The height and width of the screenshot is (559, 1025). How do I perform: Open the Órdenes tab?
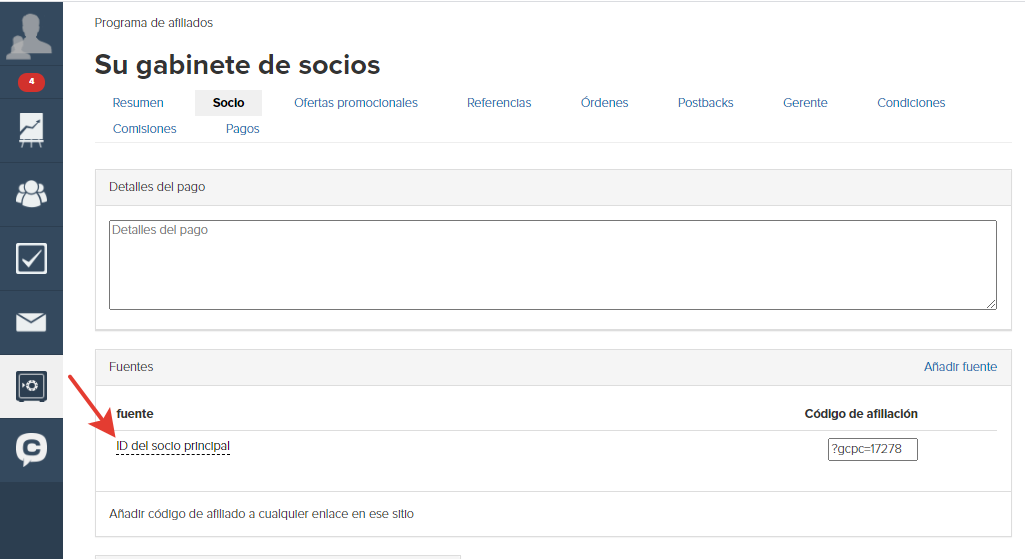(604, 103)
